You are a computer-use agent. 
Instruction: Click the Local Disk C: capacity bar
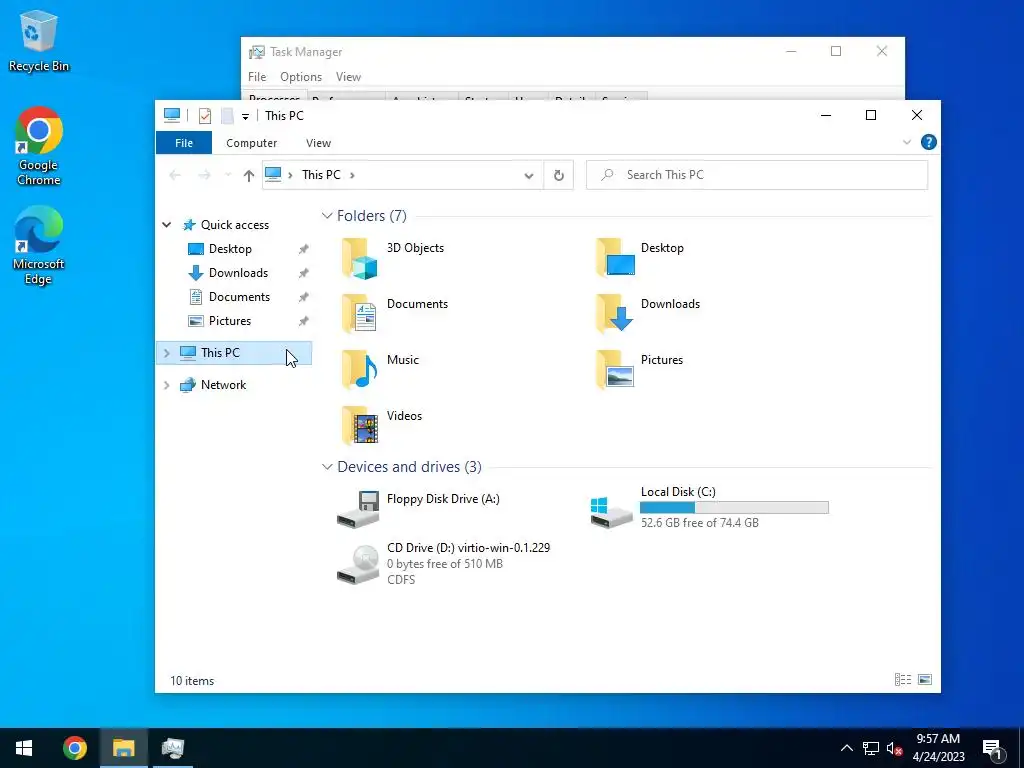point(734,507)
